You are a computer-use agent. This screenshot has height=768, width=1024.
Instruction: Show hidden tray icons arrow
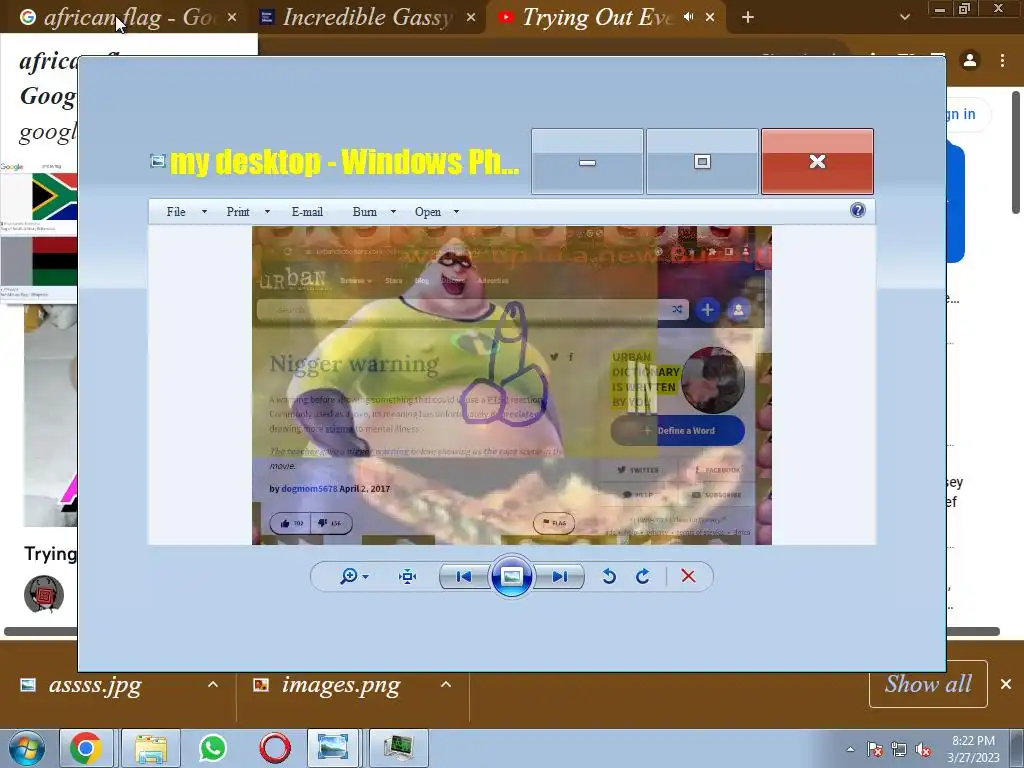pyautogui.click(x=850, y=749)
